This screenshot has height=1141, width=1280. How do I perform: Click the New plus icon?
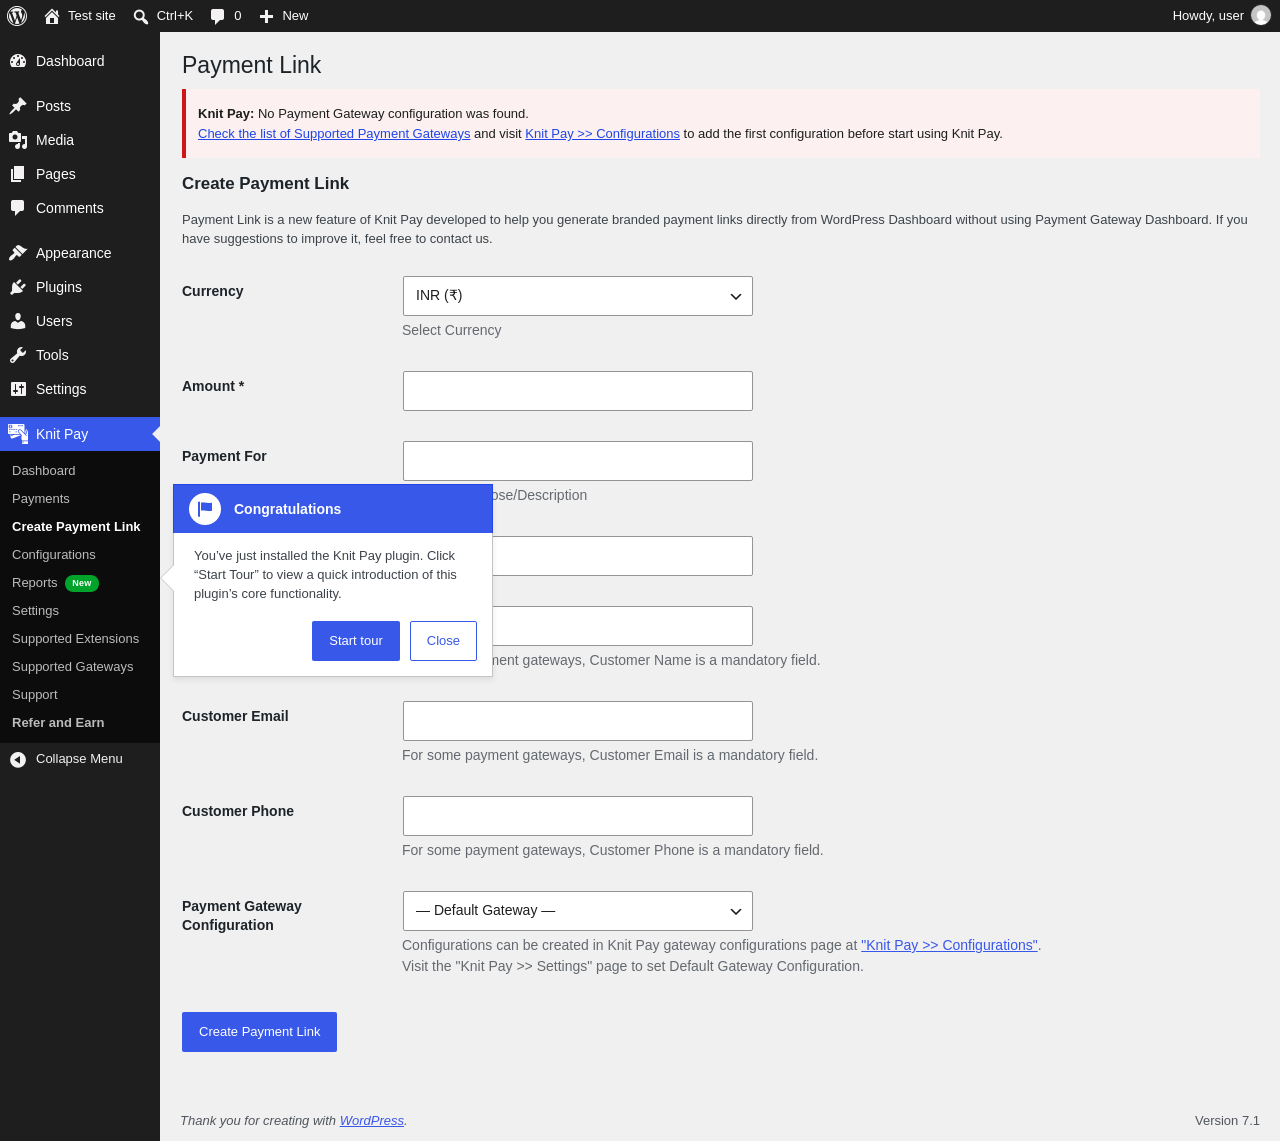266,16
